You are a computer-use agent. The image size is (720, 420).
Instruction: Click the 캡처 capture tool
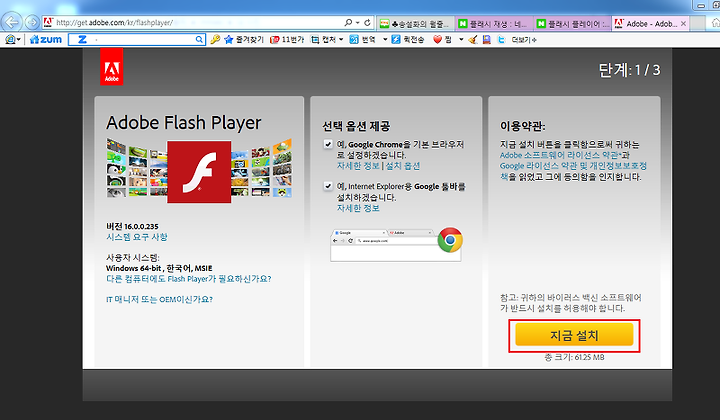coord(324,40)
